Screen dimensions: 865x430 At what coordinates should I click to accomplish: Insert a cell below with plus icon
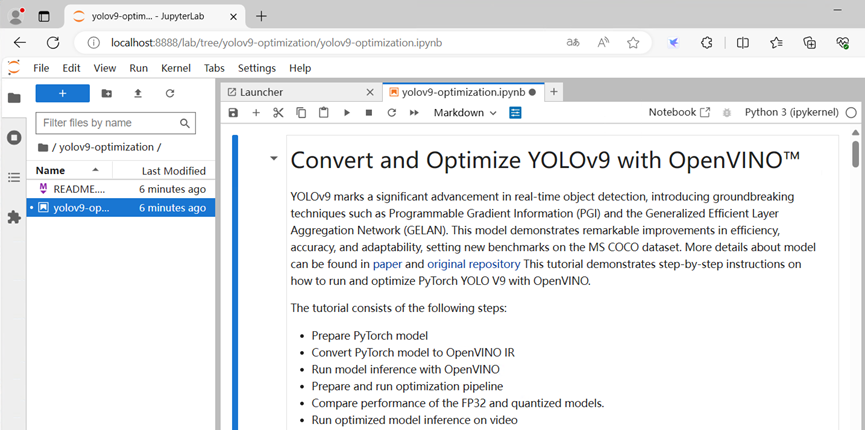click(x=256, y=113)
